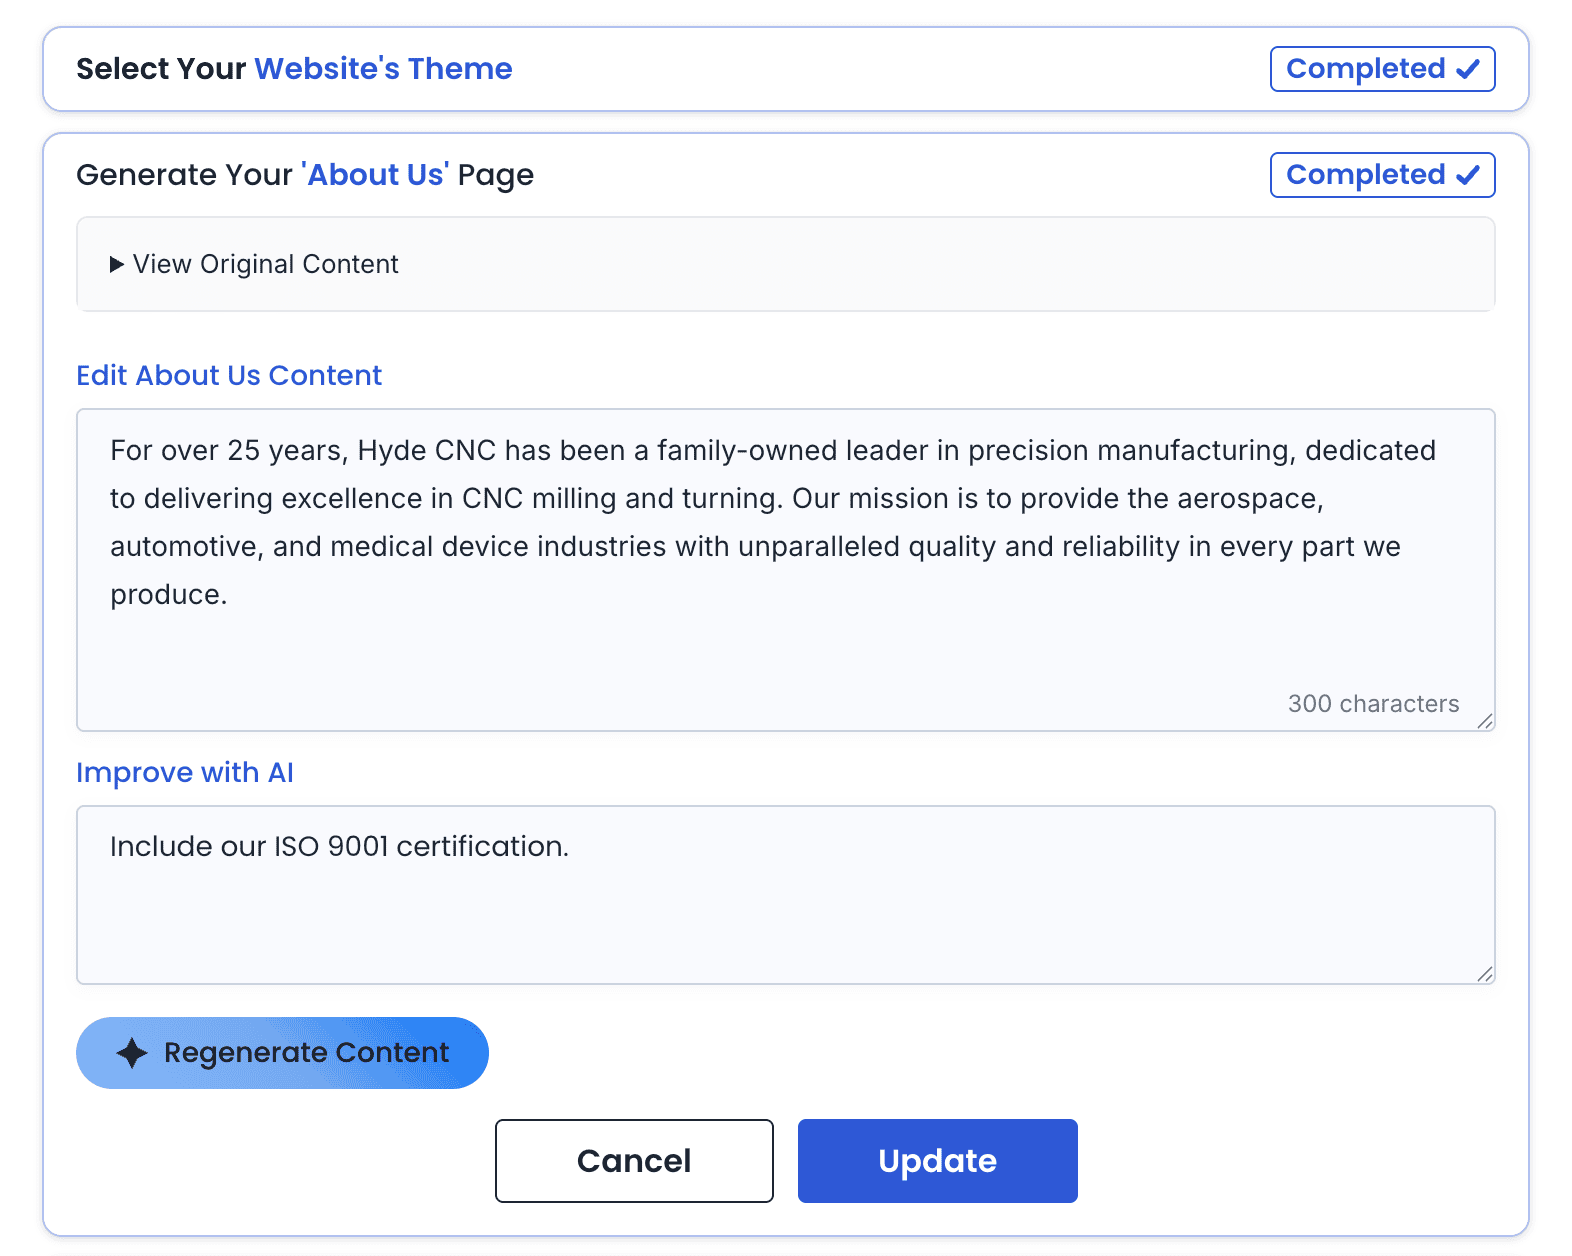The width and height of the screenshot is (1572, 1256).
Task: Click the Completed badge for the About Us page
Action: coord(1381,175)
